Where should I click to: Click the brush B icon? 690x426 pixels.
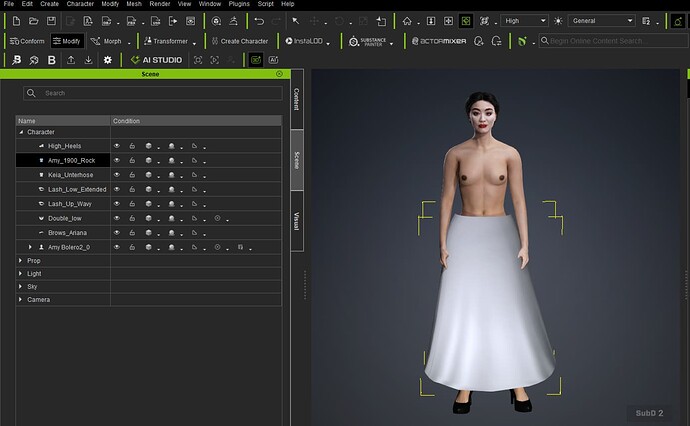(16, 60)
